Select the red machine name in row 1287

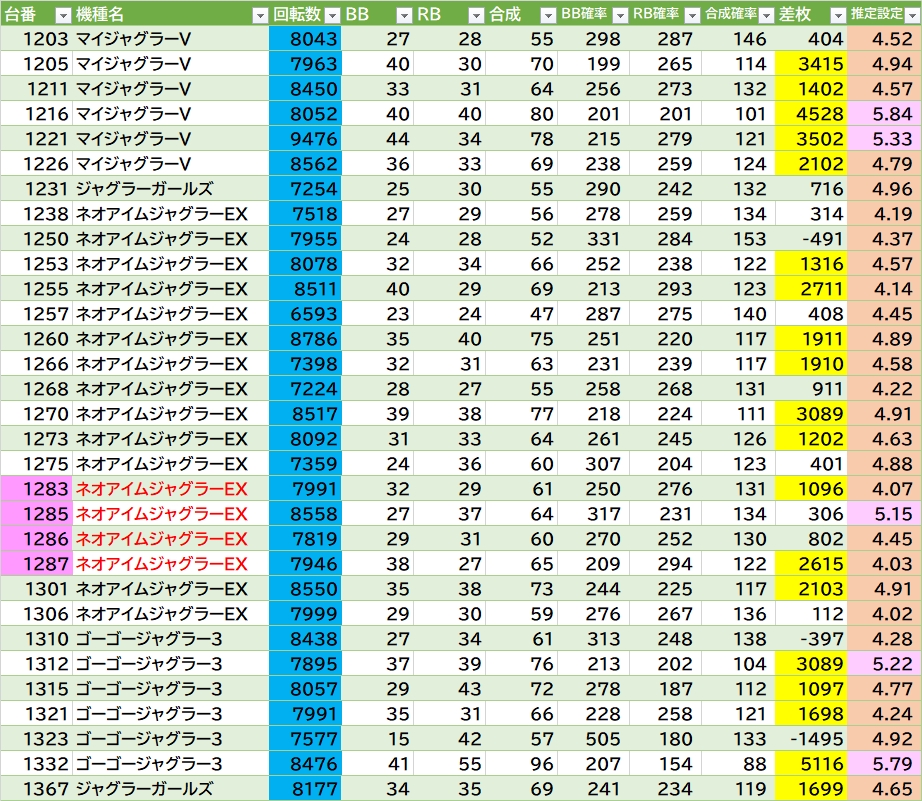(161, 564)
